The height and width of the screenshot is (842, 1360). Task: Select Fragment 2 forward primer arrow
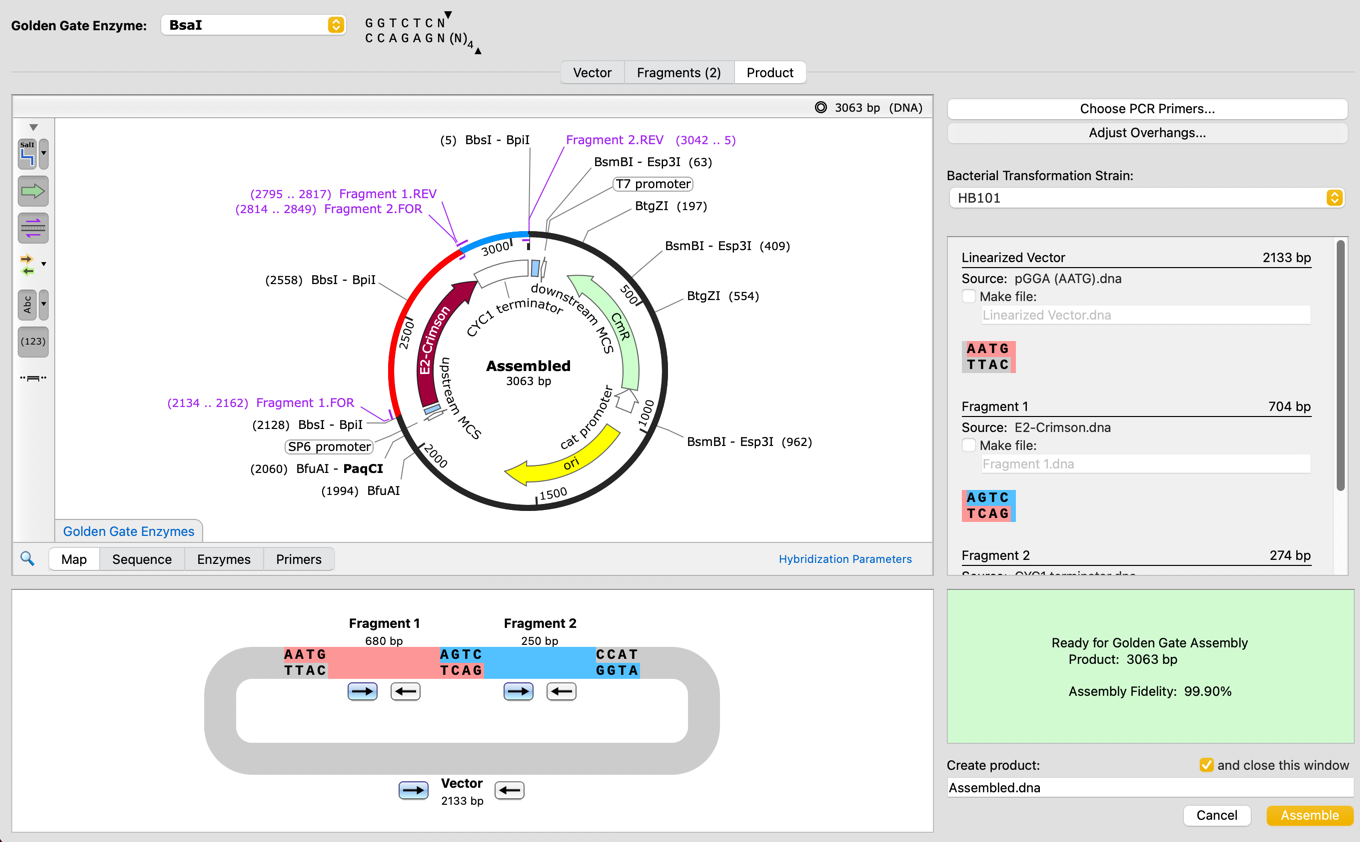click(x=518, y=691)
